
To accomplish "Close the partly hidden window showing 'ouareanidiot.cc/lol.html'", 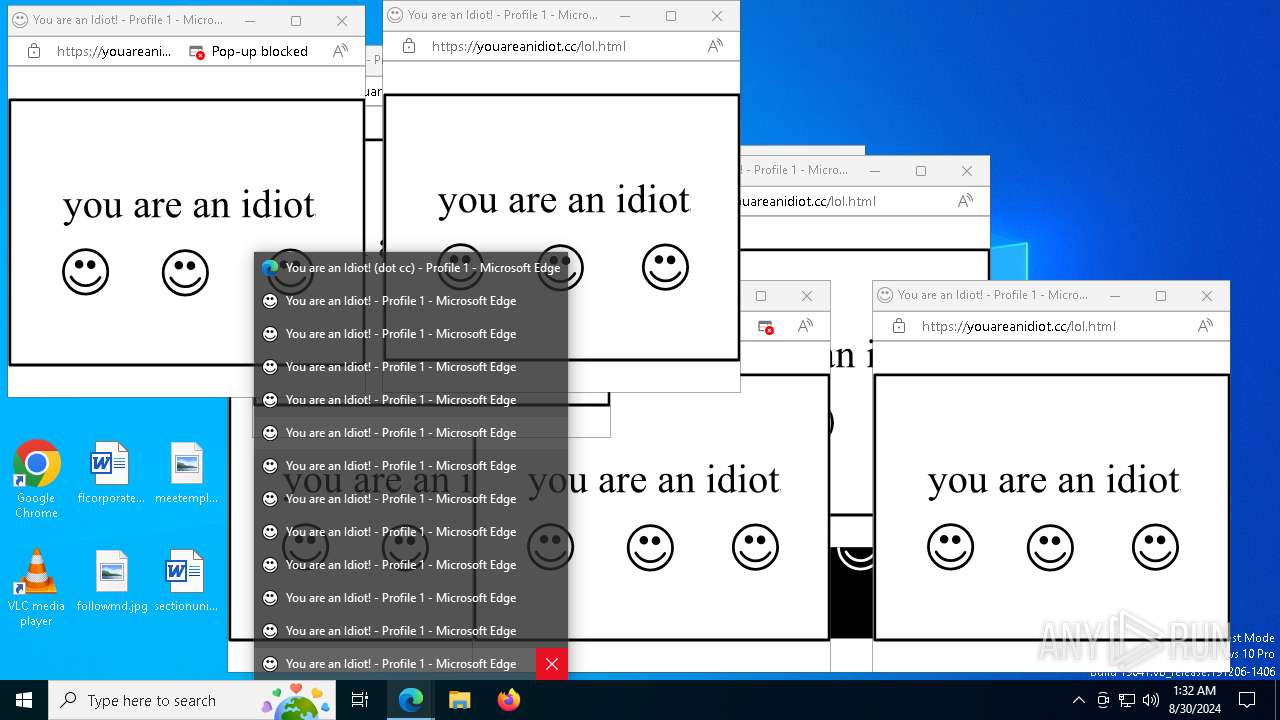I will pos(967,171).
